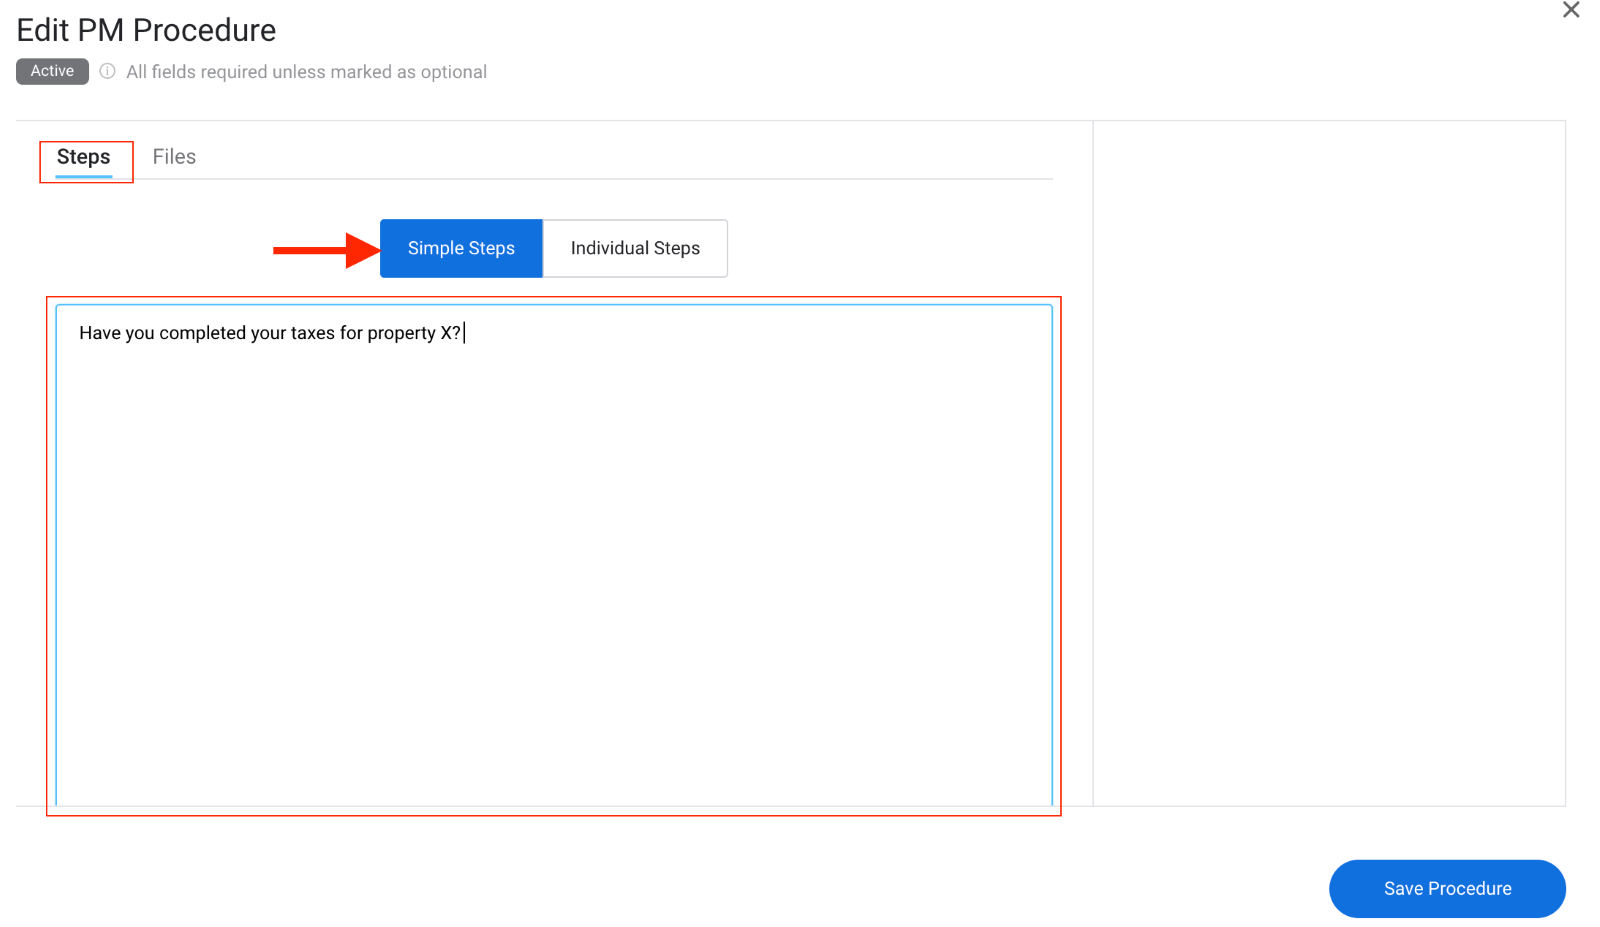Switch to the Steps tab

click(x=84, y=157)
